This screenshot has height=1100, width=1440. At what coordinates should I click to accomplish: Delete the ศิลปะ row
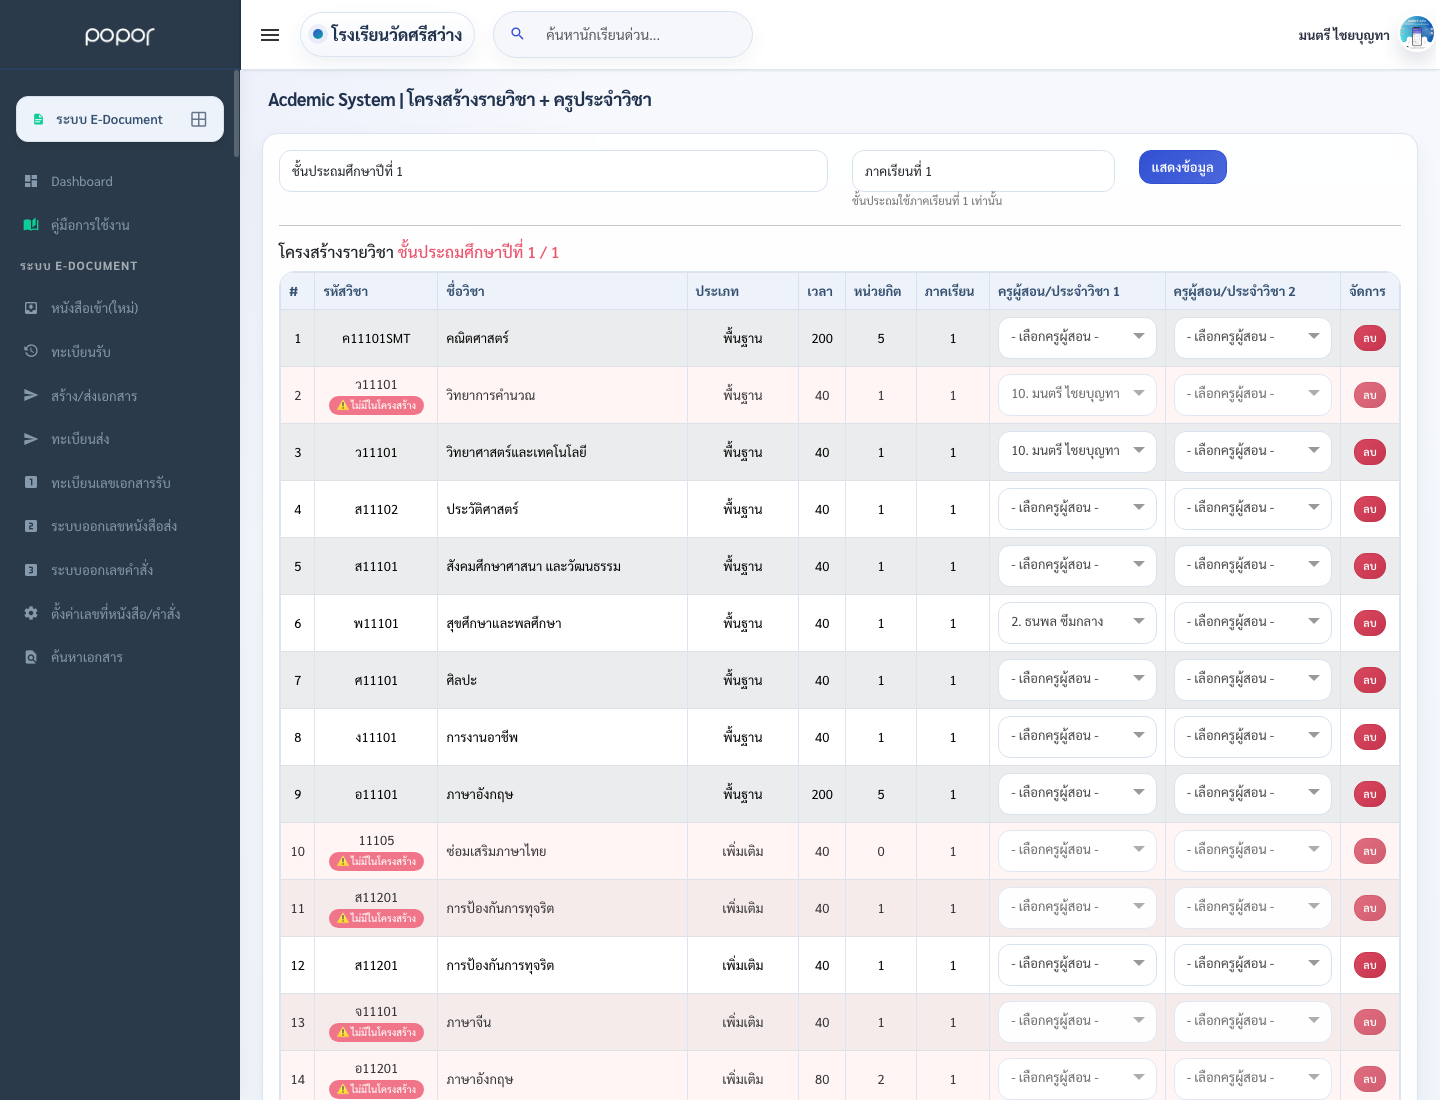pyautogui.click(x=1370, y=680)
